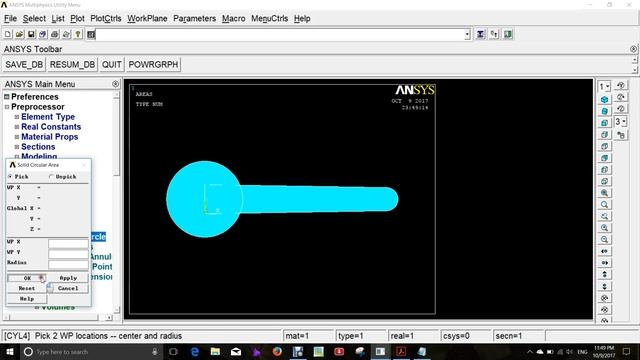This screenshot has height=360, width=640.
Task: Click the Zoom Out magnifier icon
Action: 604,240
